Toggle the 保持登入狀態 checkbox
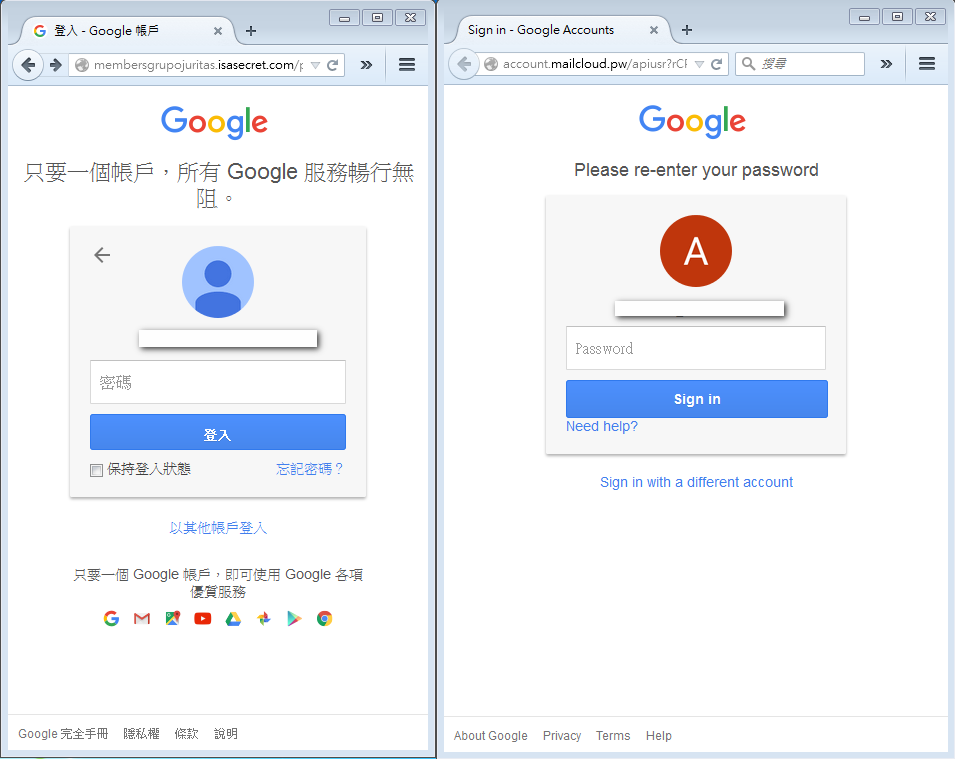Screen dimensions: 955x759 pyautogui.click(x=96, y=470)
